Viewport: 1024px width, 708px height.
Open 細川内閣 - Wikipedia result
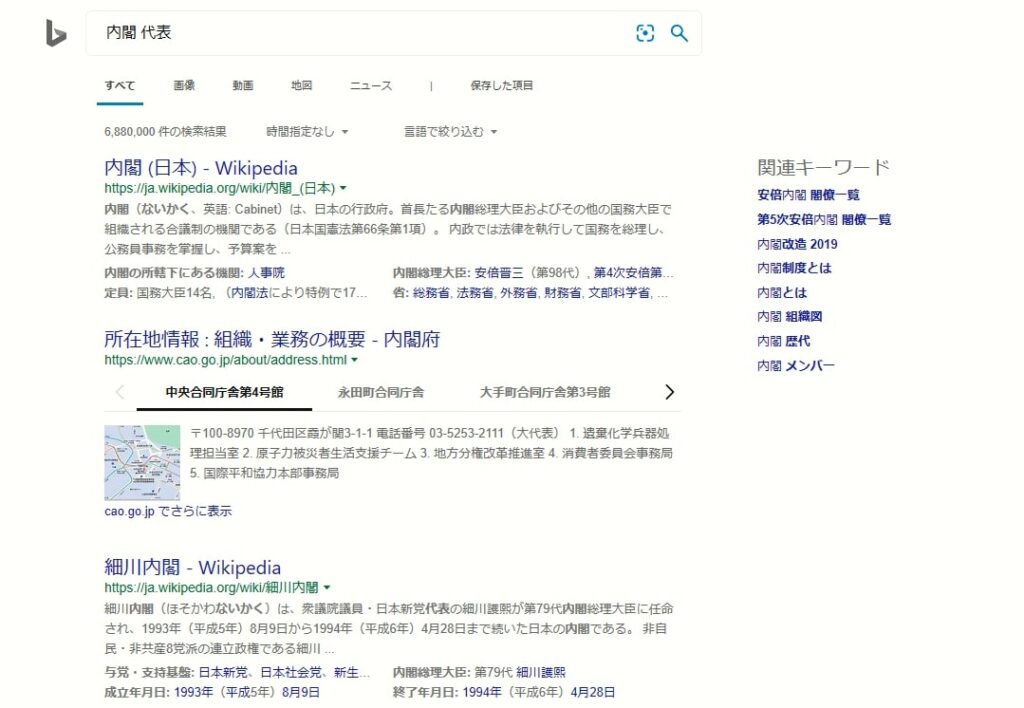coord(193,567)
